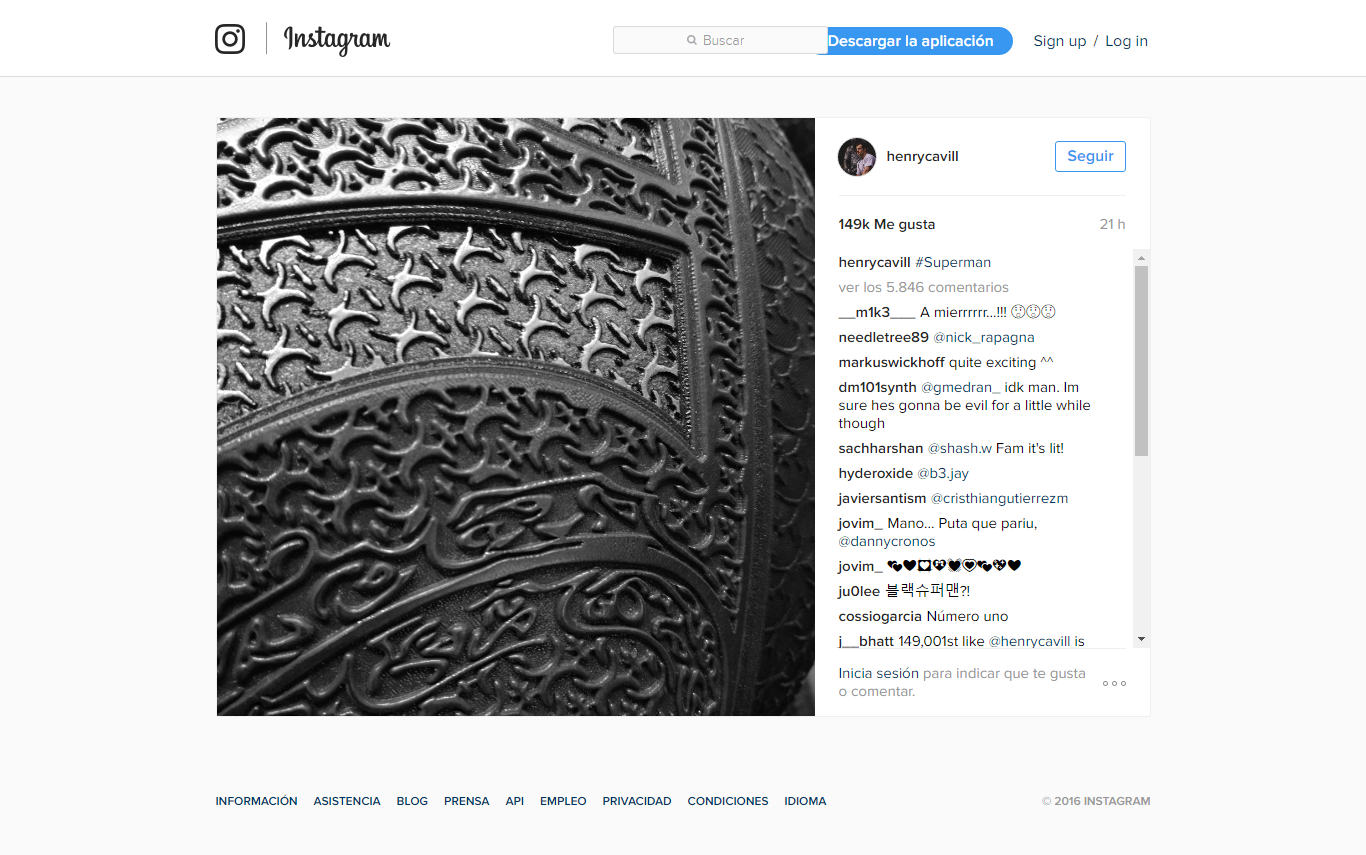Open the Log in link
The image size is (1366, 855).
pyautogui.click(x=1126, y=41)
